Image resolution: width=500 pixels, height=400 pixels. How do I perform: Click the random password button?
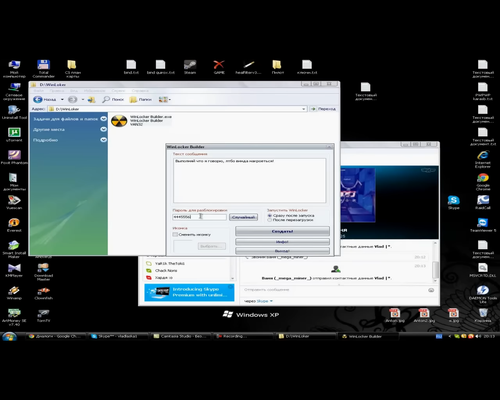coord(243,217)
